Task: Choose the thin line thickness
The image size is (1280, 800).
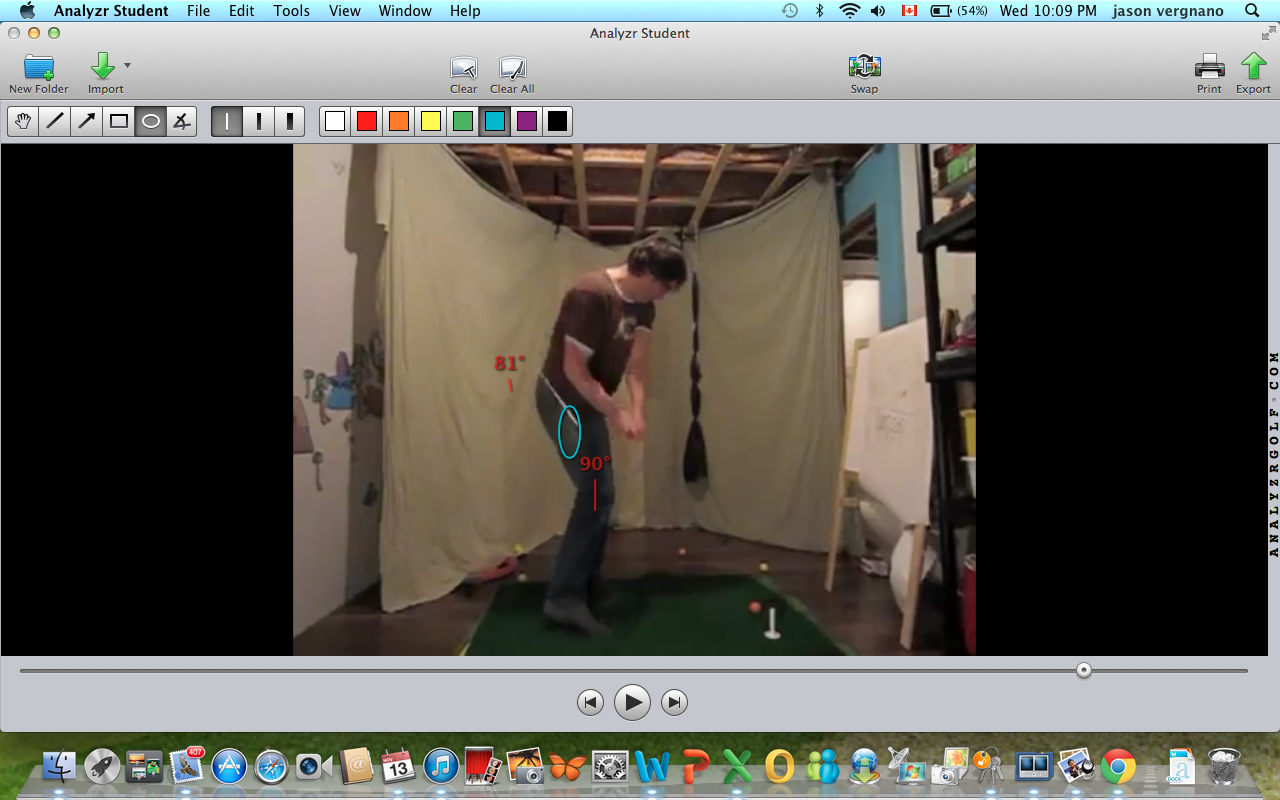Action: (227, 121)
